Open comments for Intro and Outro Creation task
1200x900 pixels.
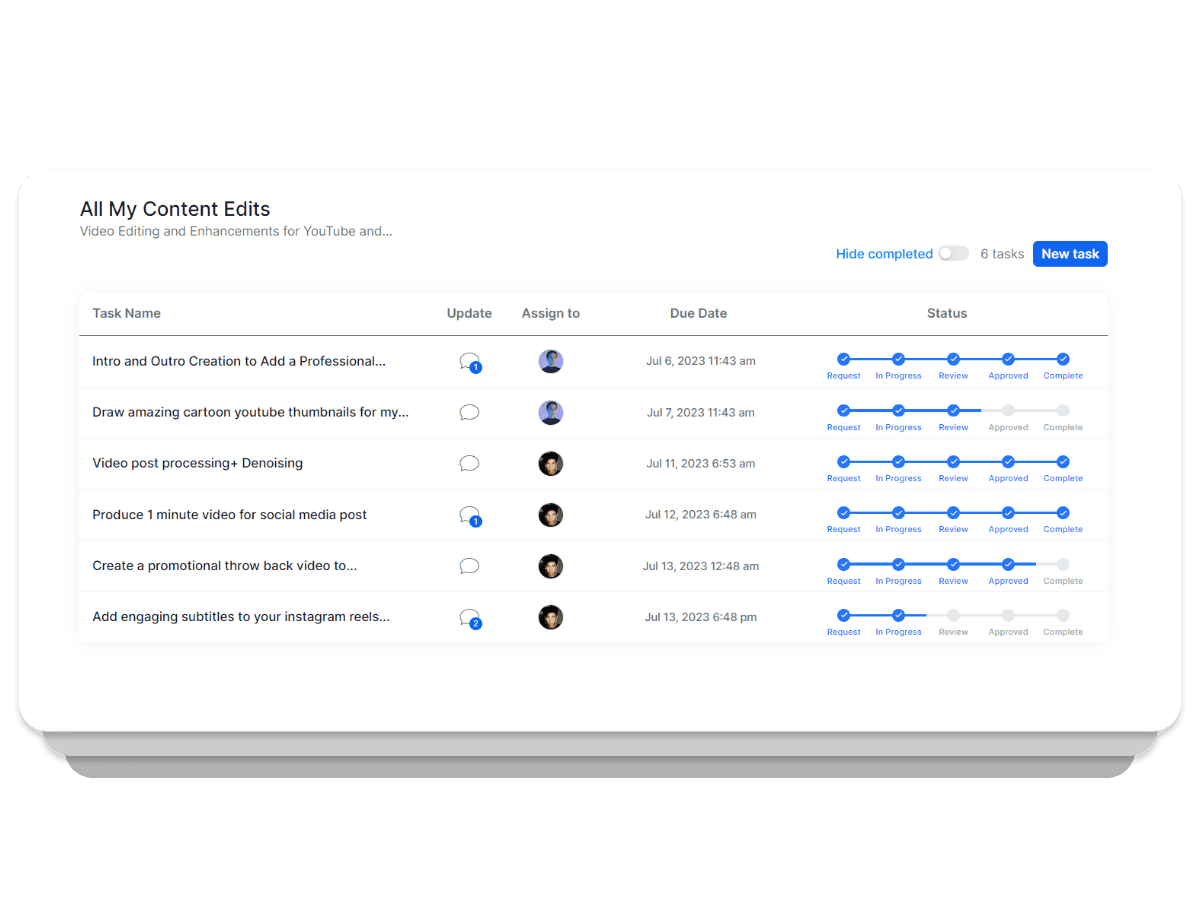pos(470,362)
